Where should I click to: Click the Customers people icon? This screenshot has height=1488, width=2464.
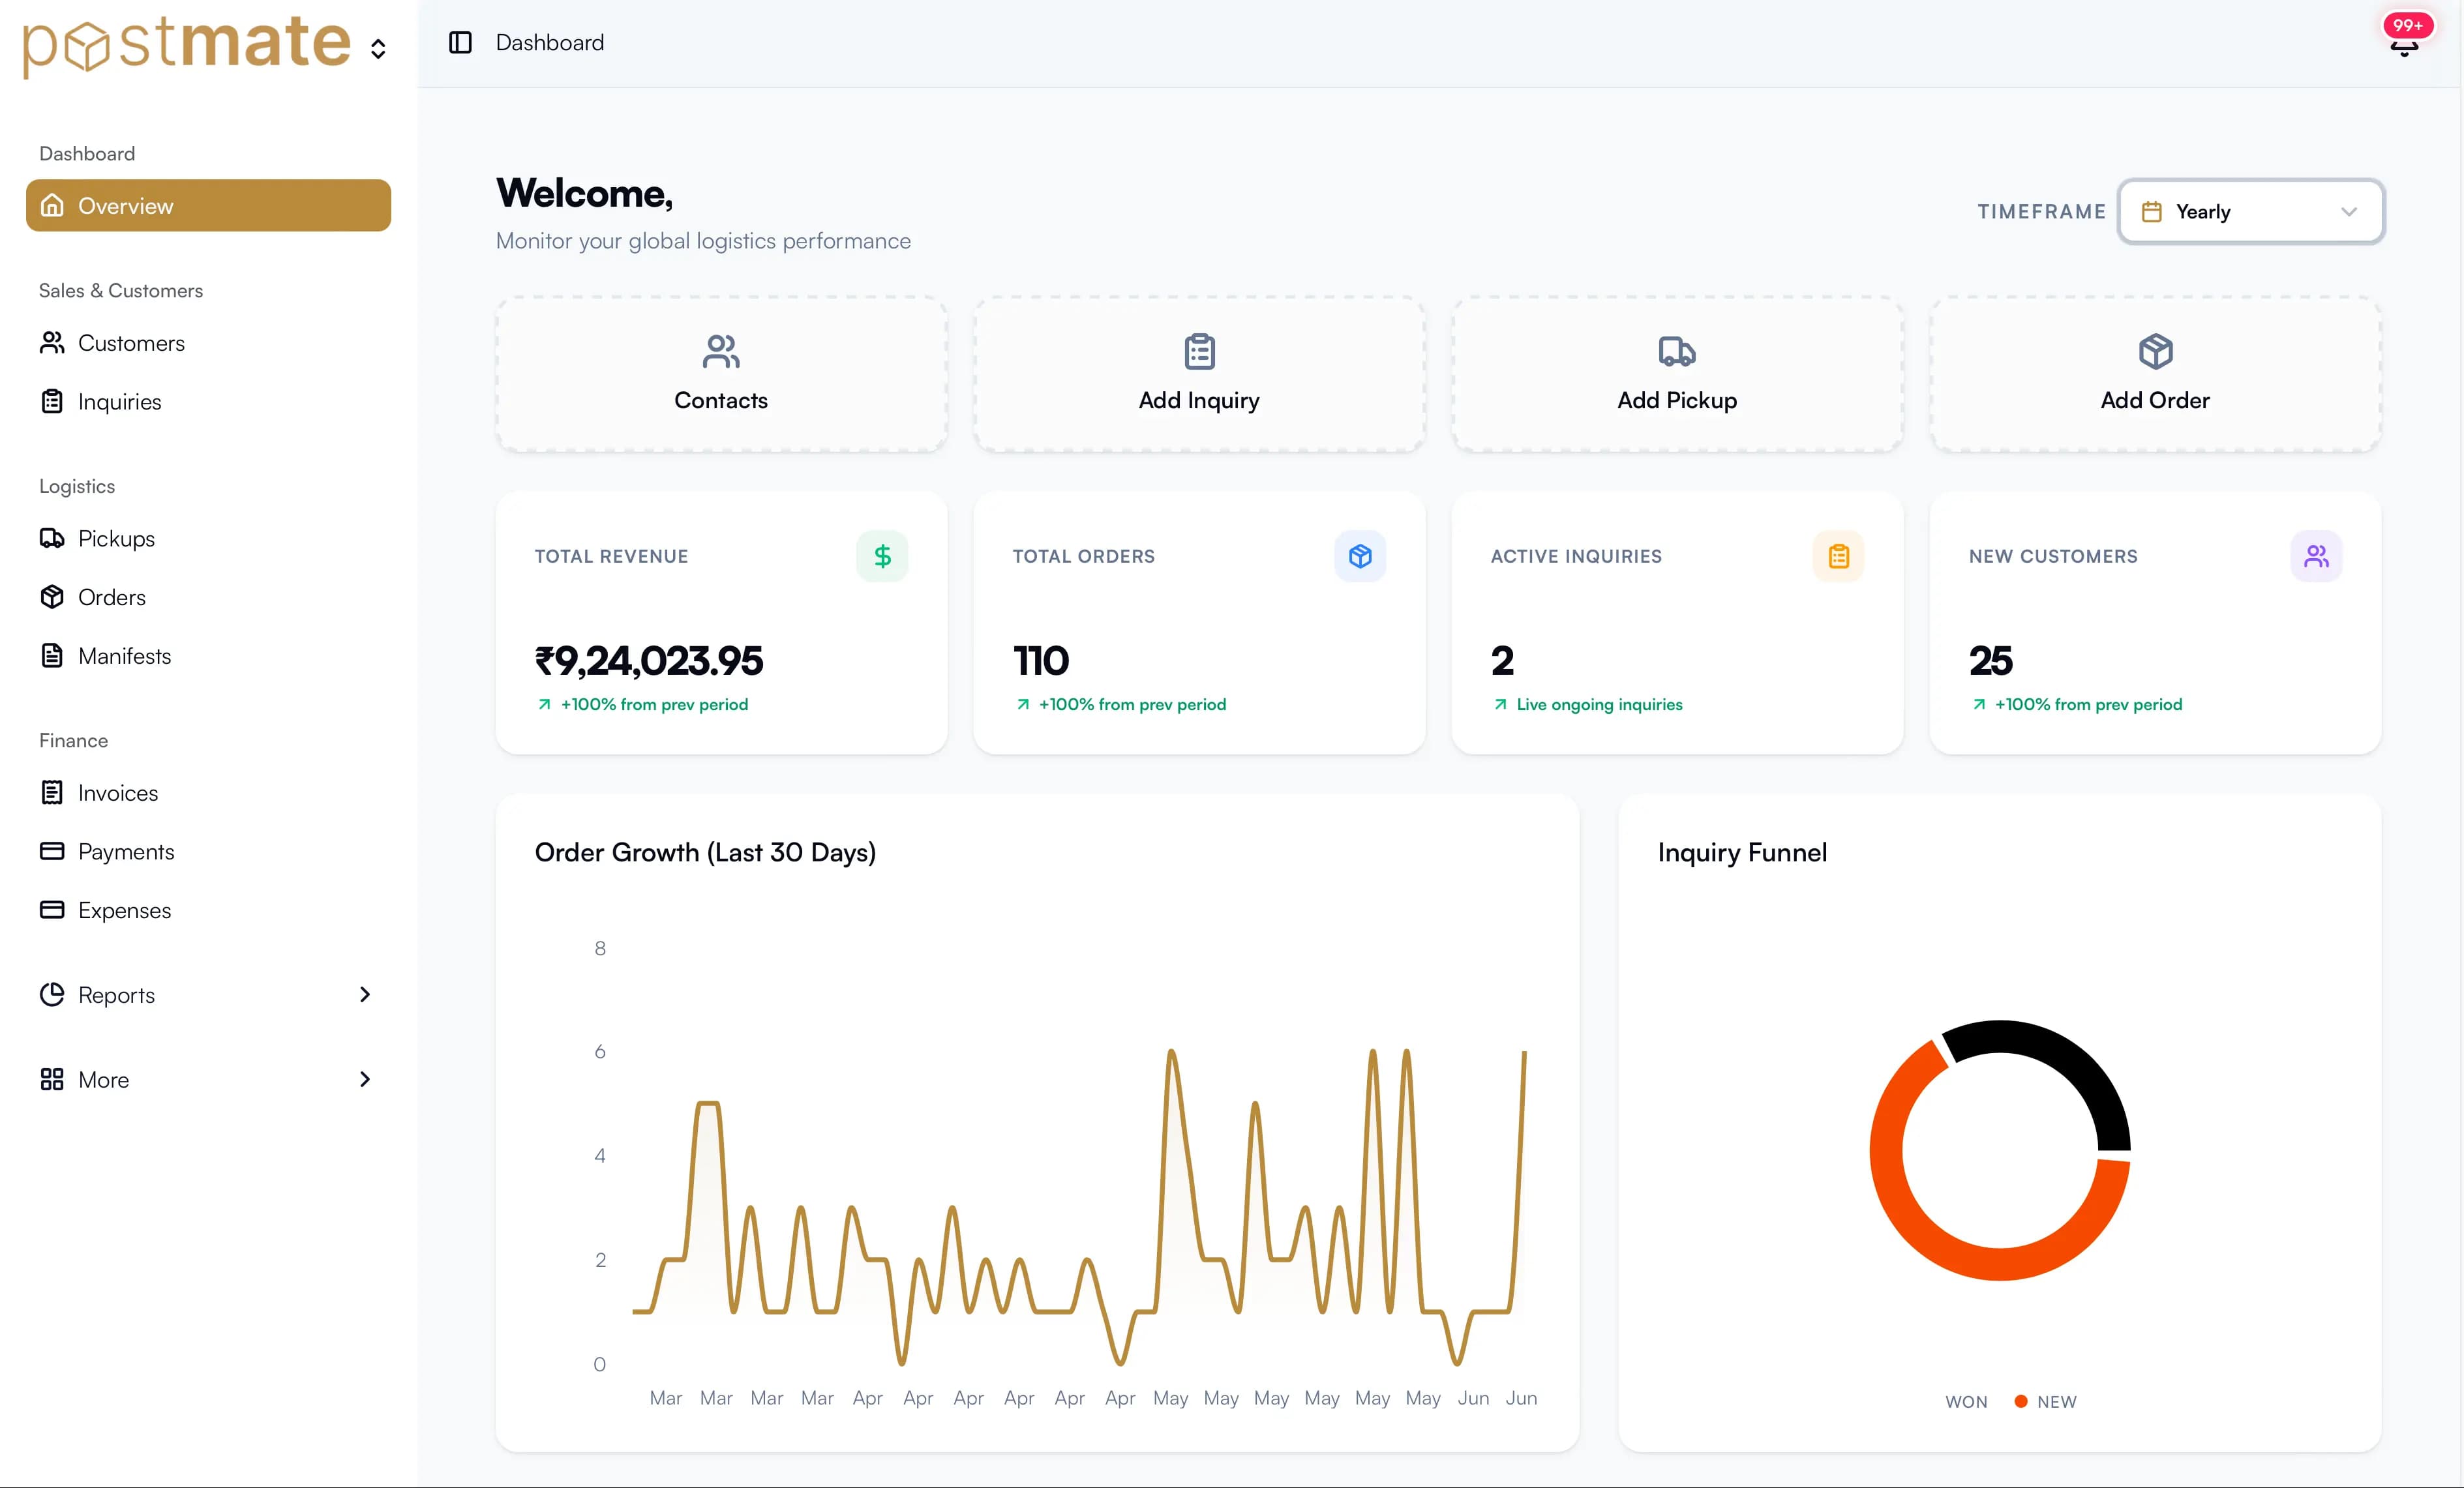[x=52, y=343]
